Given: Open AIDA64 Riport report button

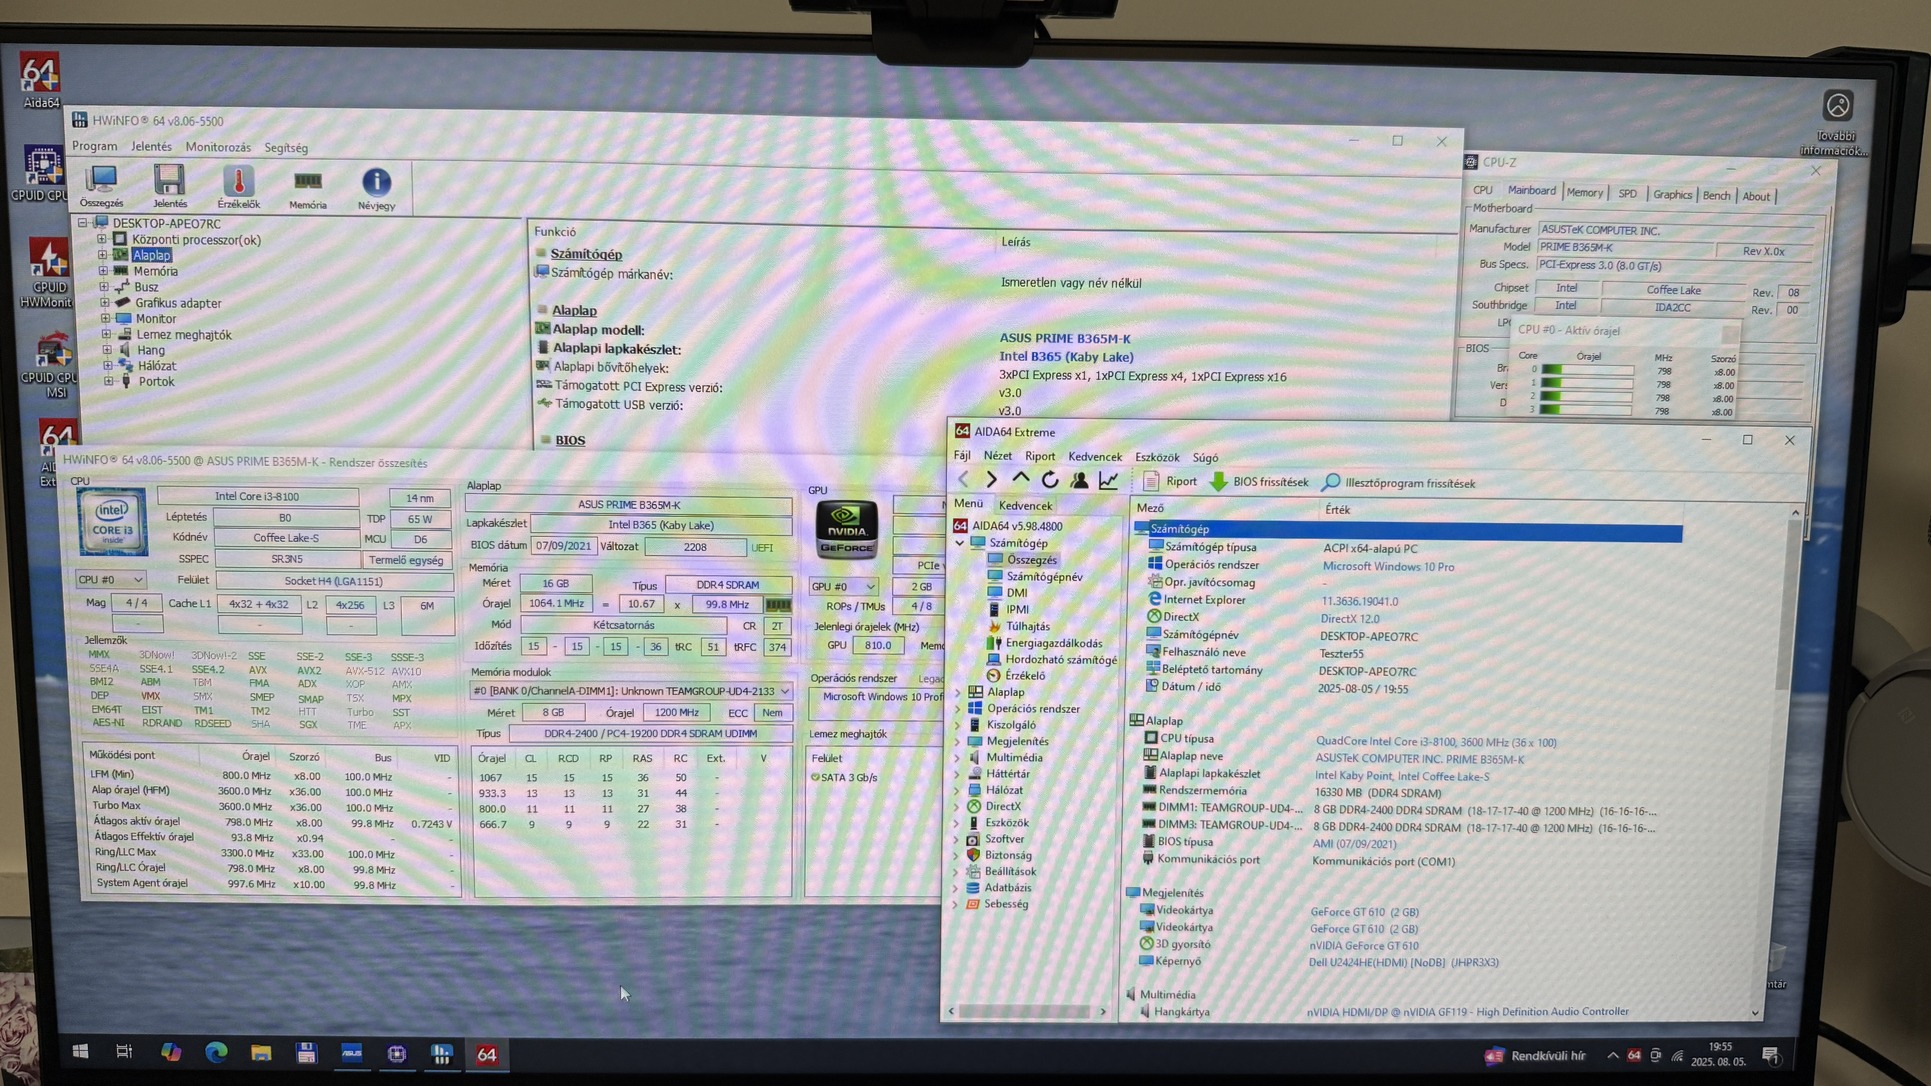Looking at the screenshot, I should (1170, 482).
